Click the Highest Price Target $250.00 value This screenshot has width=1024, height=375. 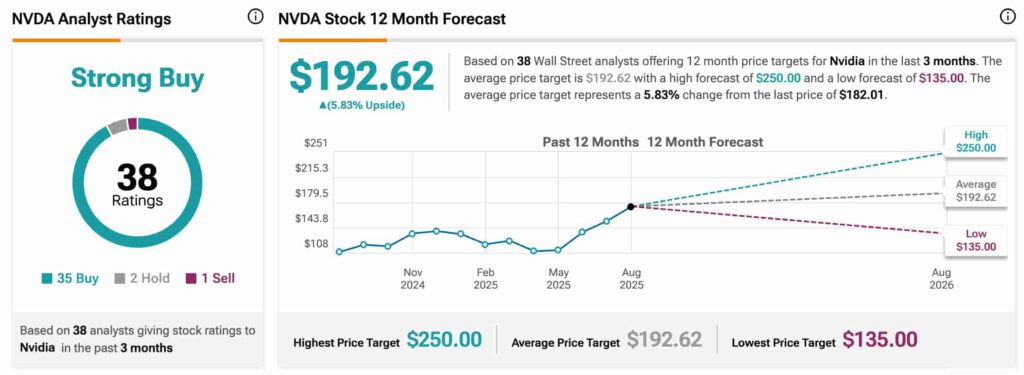pos(444,340)
